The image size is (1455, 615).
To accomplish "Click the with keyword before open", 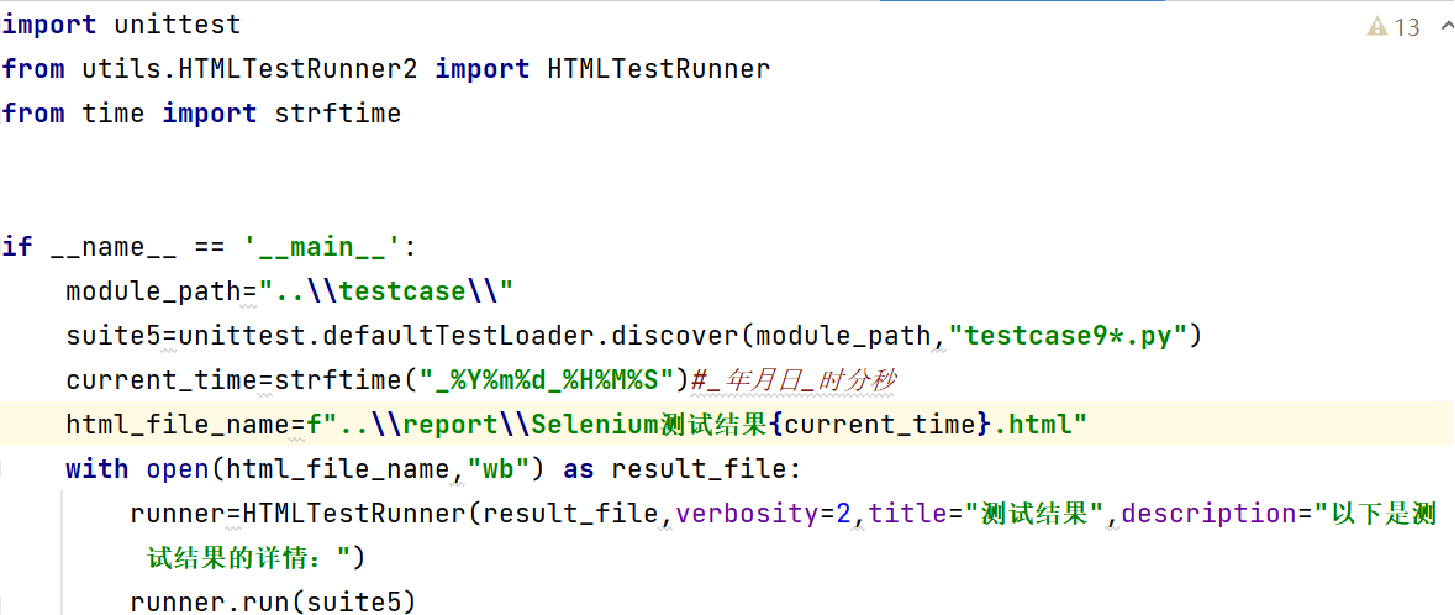I will [97, 469].
